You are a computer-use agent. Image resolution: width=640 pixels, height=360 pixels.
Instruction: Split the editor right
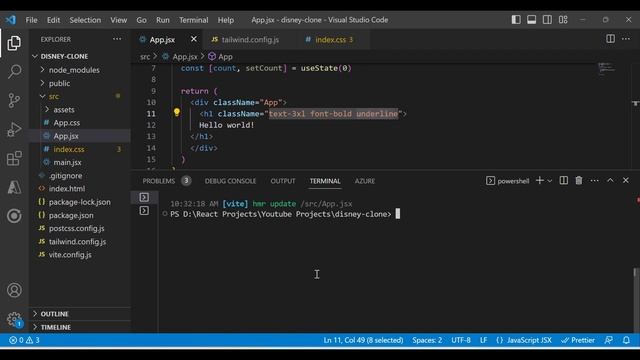pos(610,39)
